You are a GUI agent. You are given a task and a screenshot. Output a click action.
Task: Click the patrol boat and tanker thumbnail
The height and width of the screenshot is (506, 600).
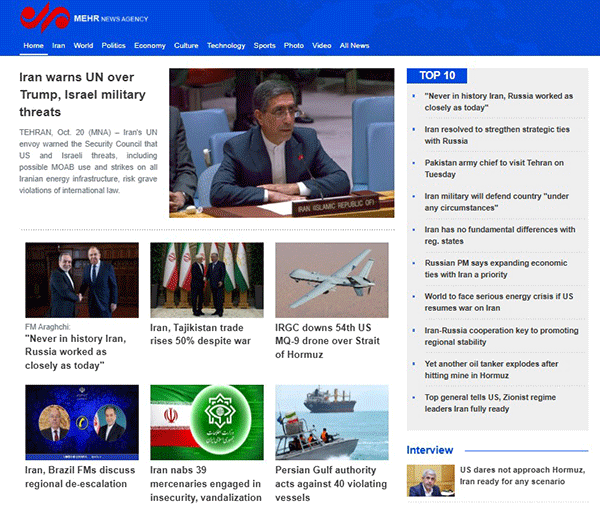click(x=332, y=422)
